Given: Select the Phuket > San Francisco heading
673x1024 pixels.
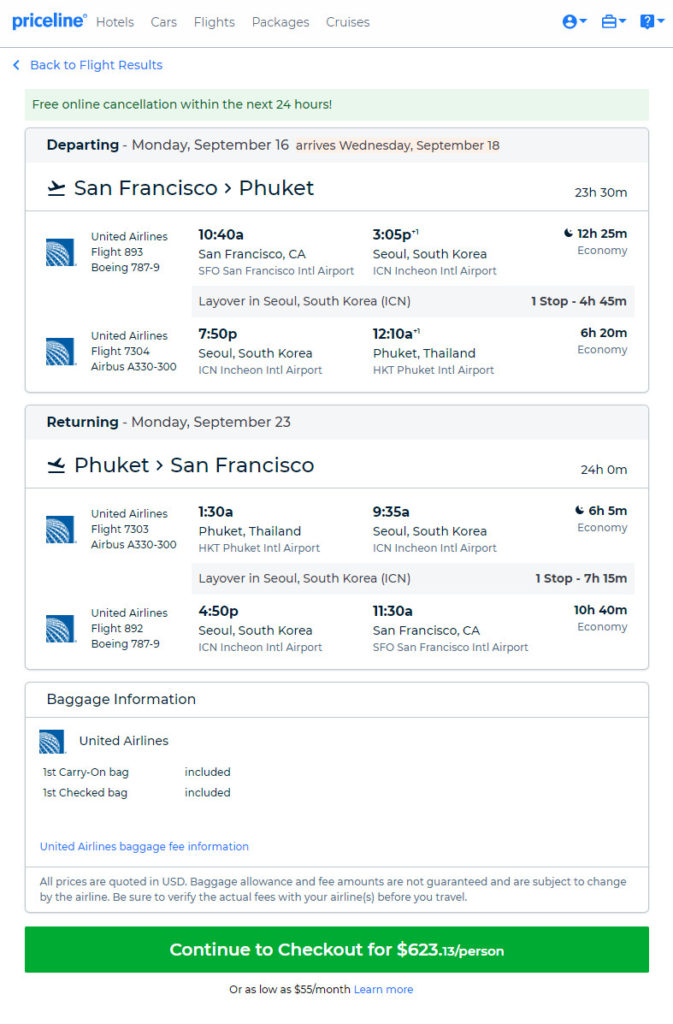Looking at the screenshot, I should click(194, 465).
